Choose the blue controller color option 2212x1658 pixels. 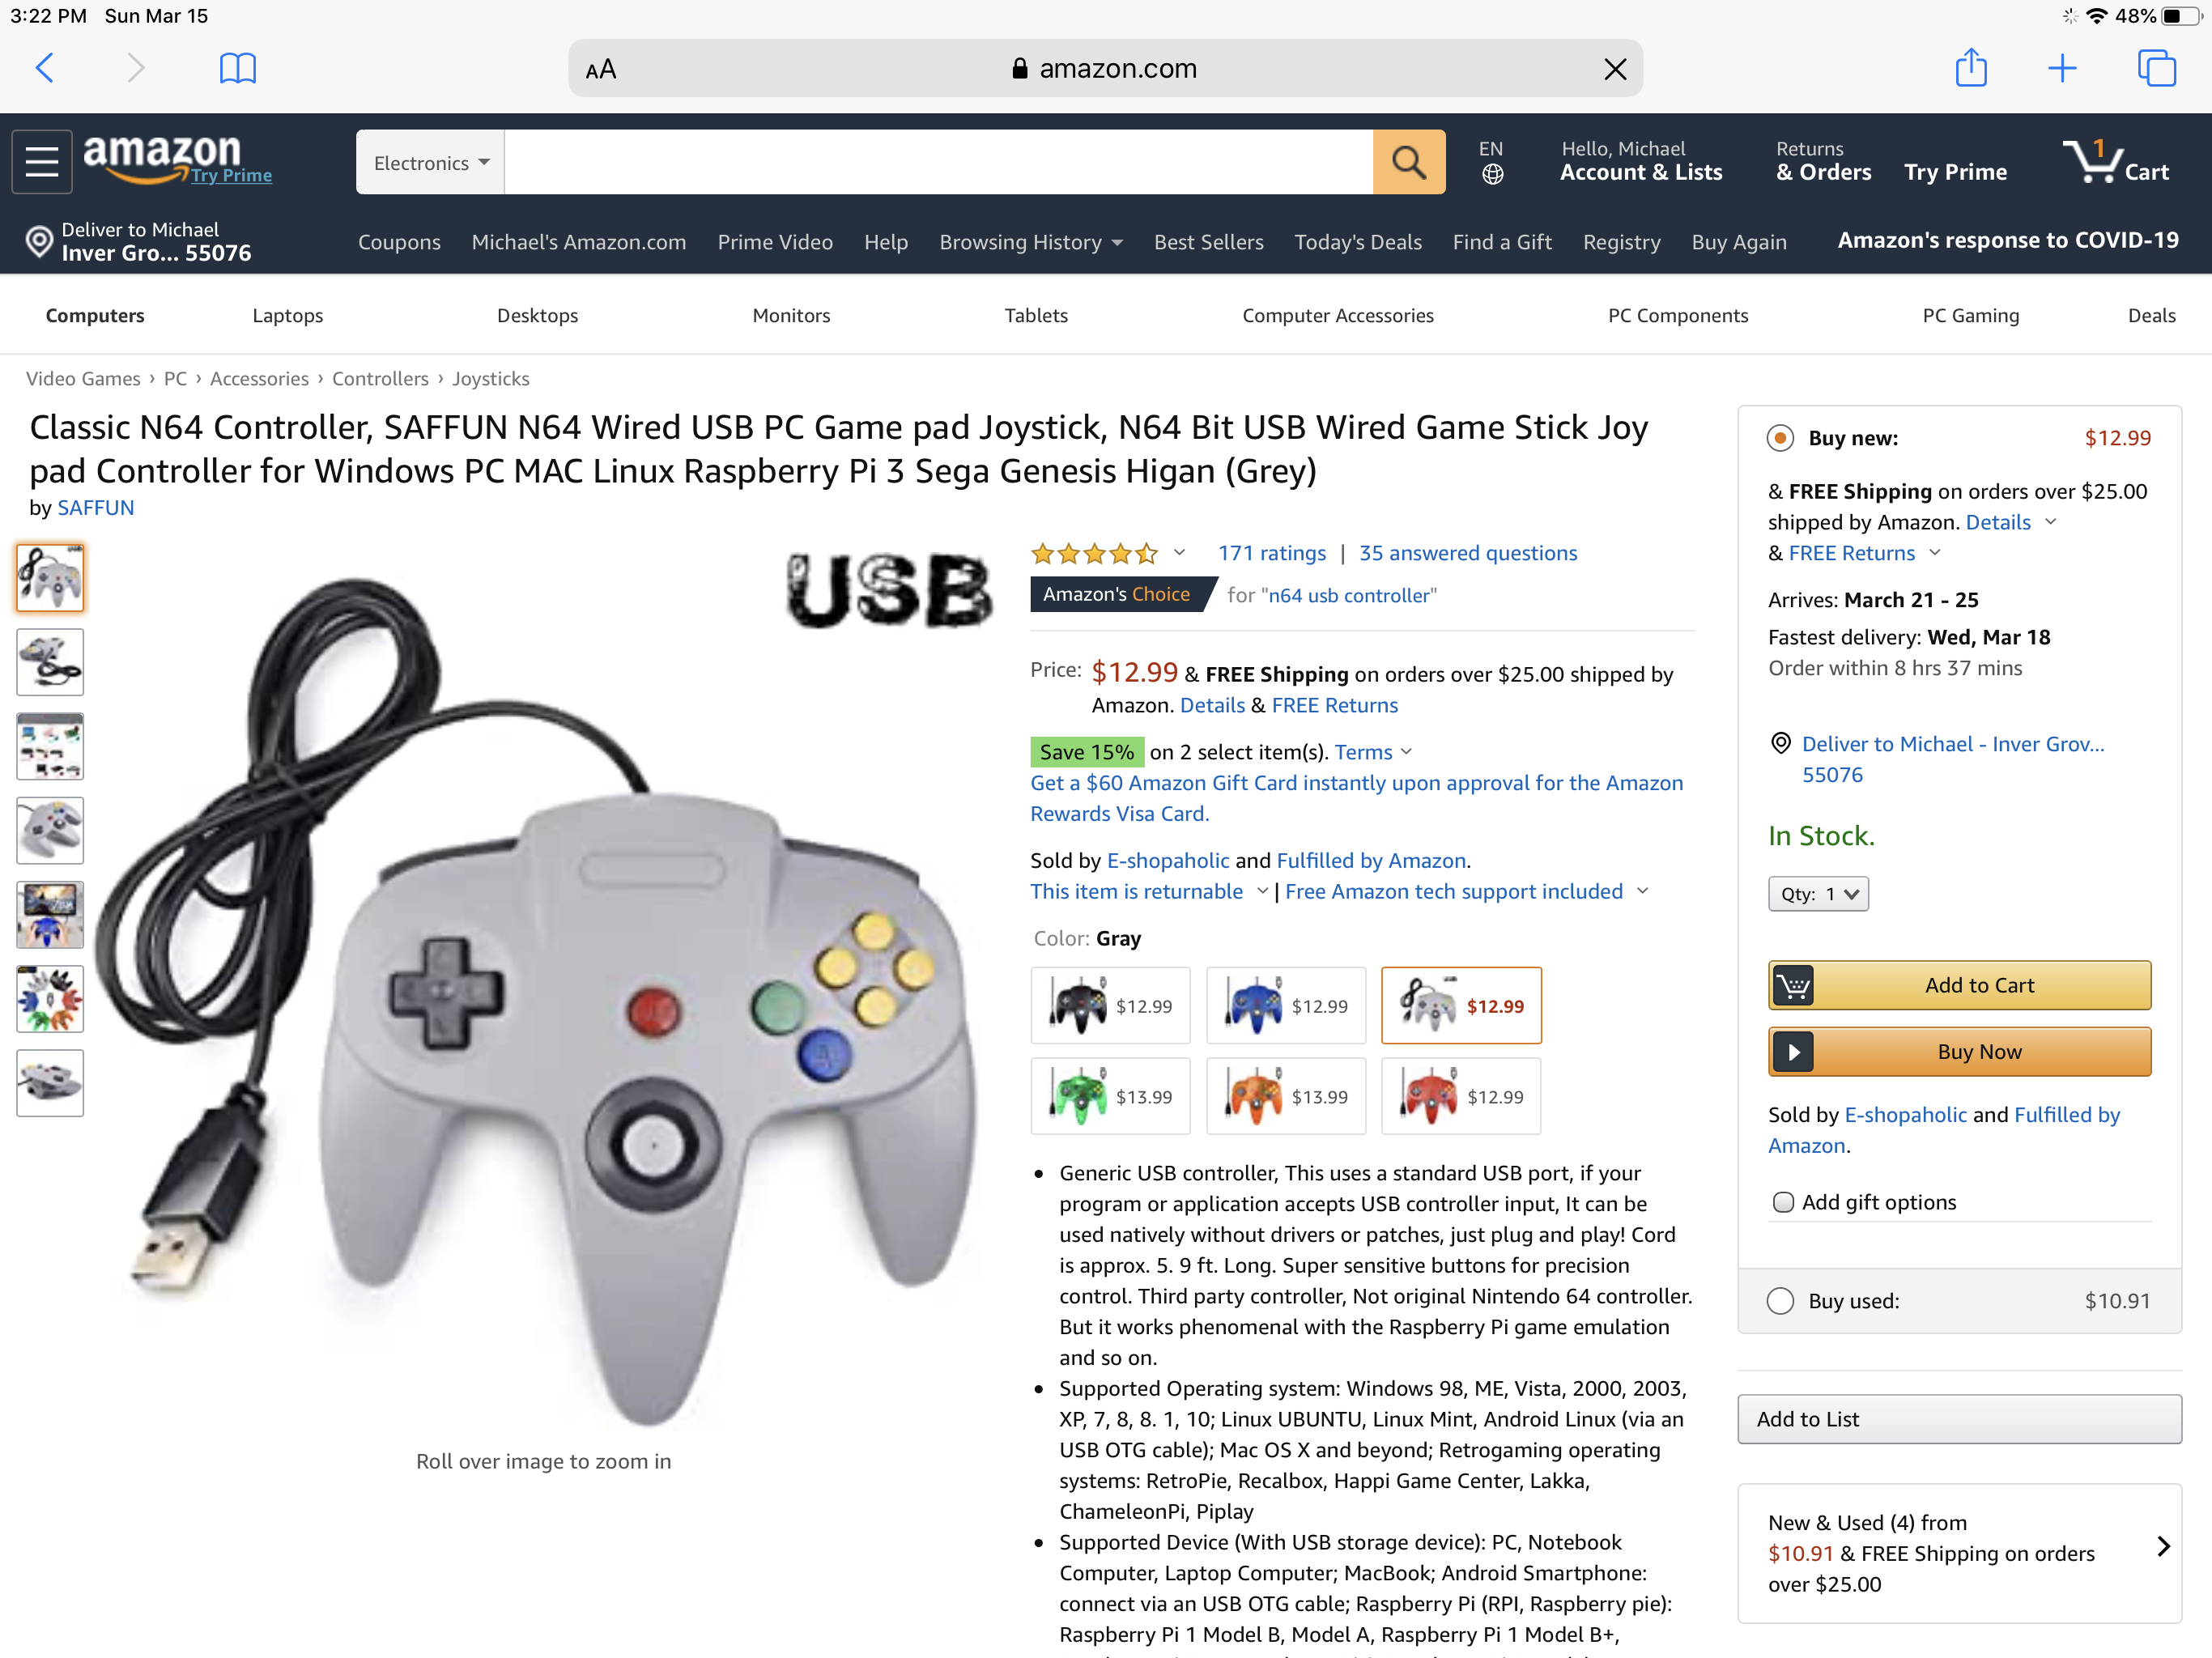click(x=1285, y=1006)
